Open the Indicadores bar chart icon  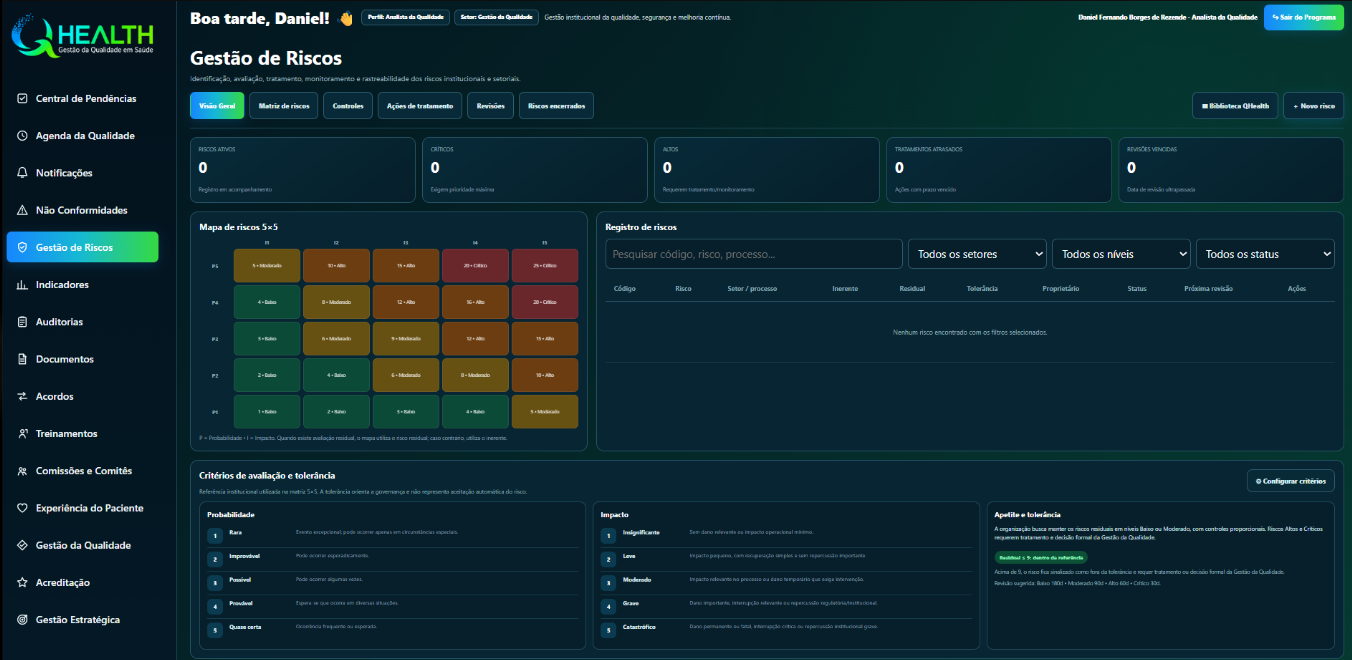click(x=22, y=285)
